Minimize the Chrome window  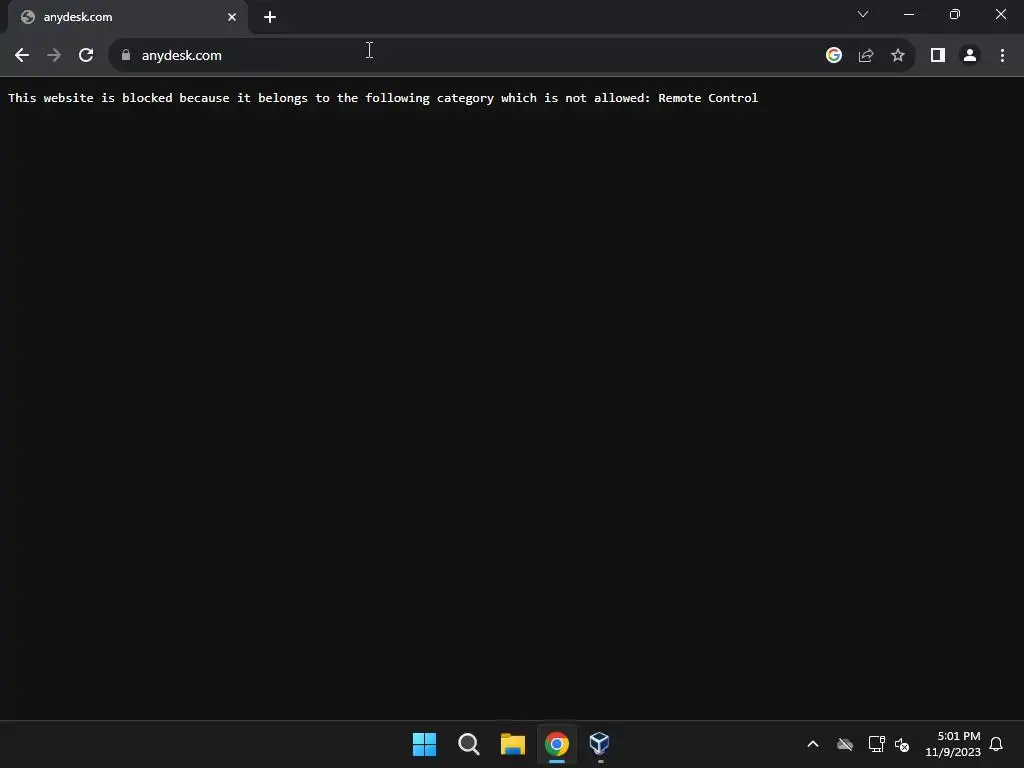[x=908, y=14]
